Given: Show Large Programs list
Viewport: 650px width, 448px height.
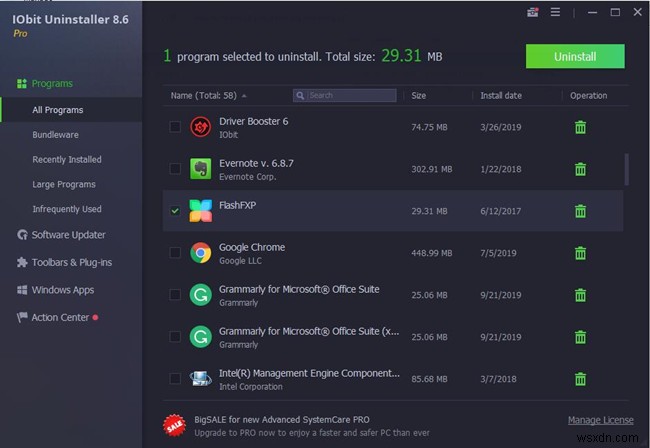Looking at the screenshot, I should [x=64, y=184].
